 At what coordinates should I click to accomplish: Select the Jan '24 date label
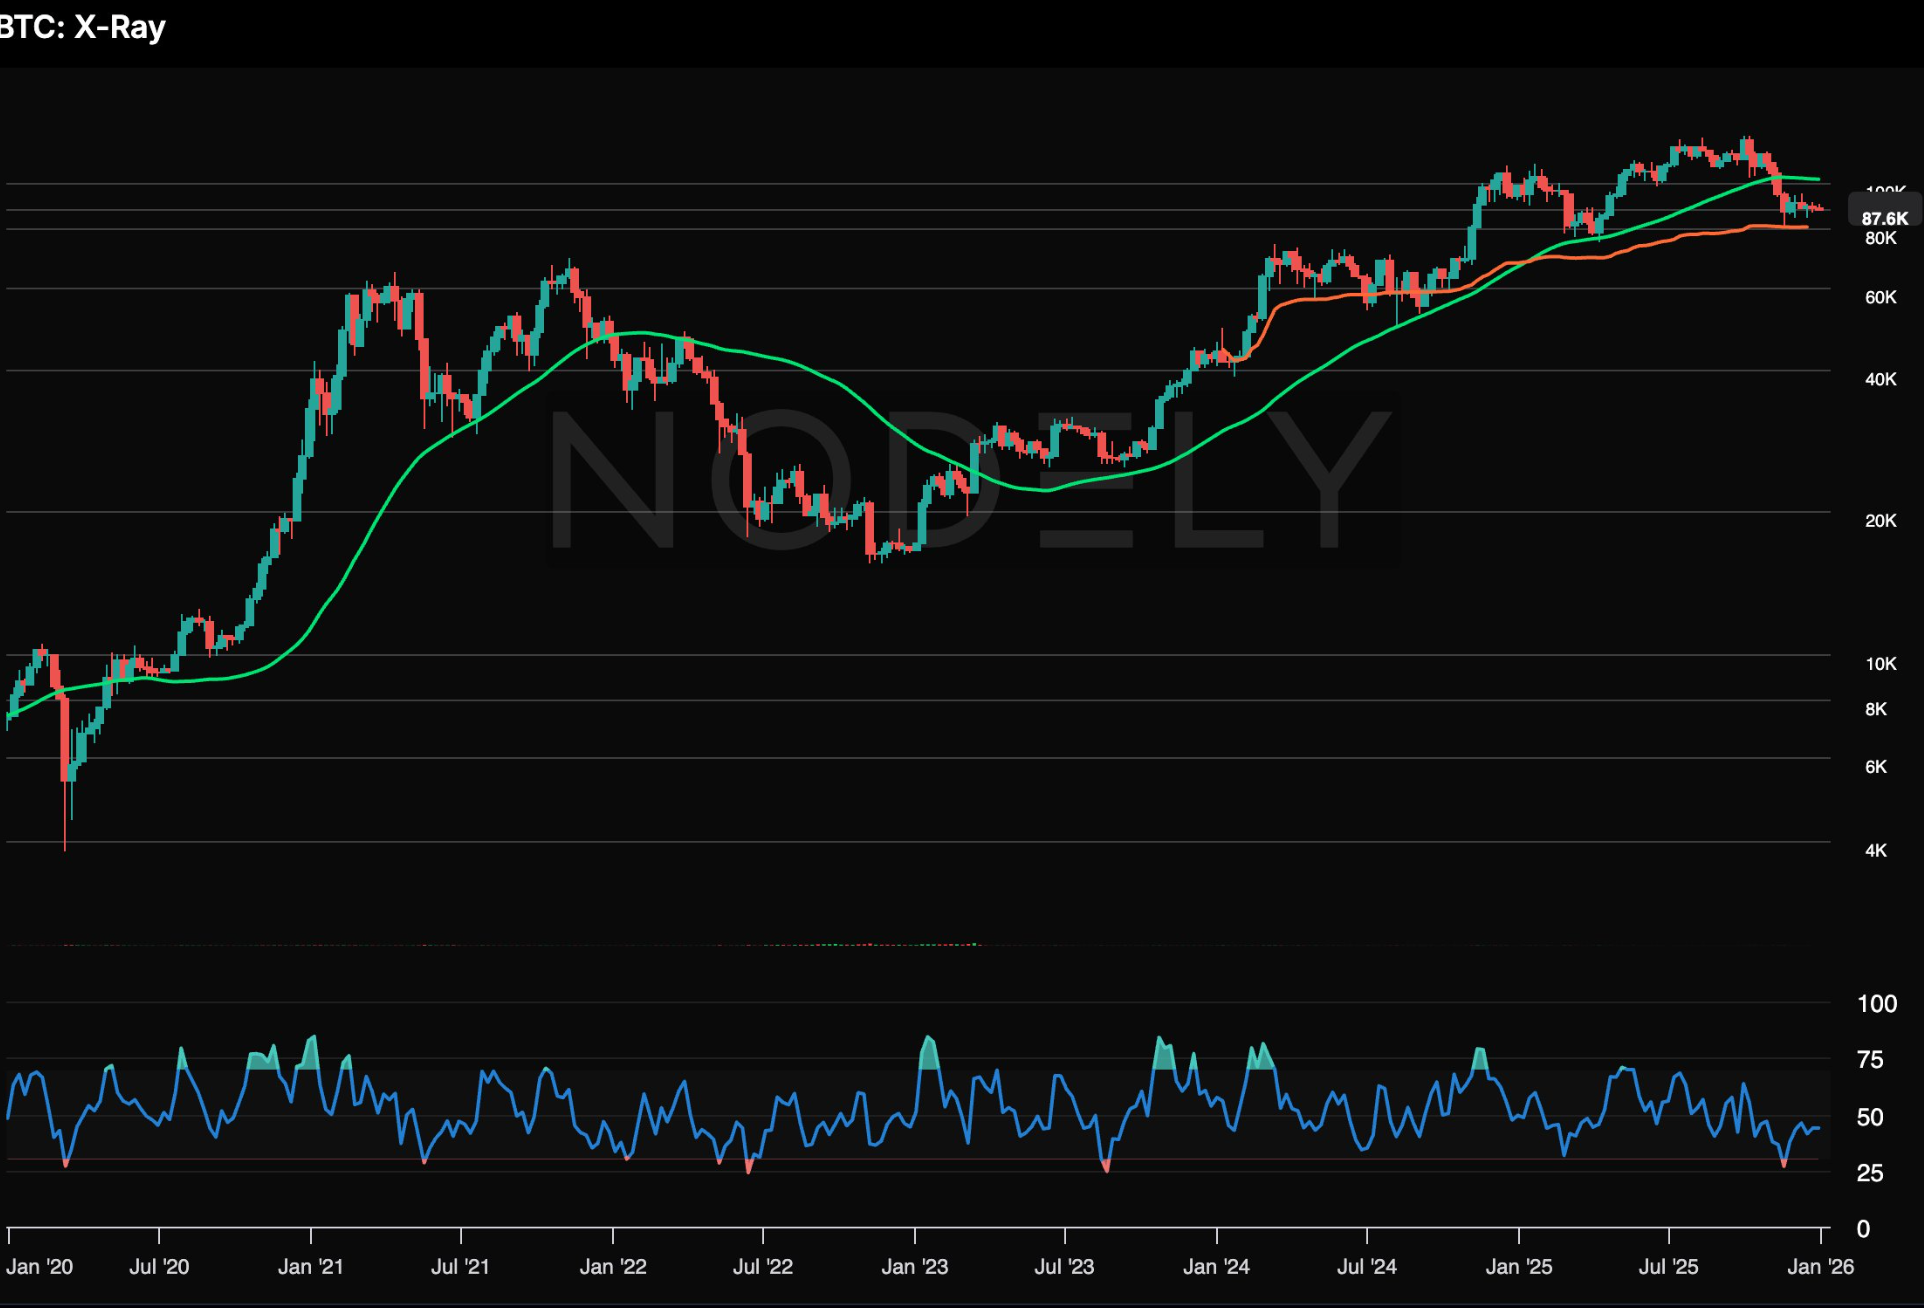1216,1267
